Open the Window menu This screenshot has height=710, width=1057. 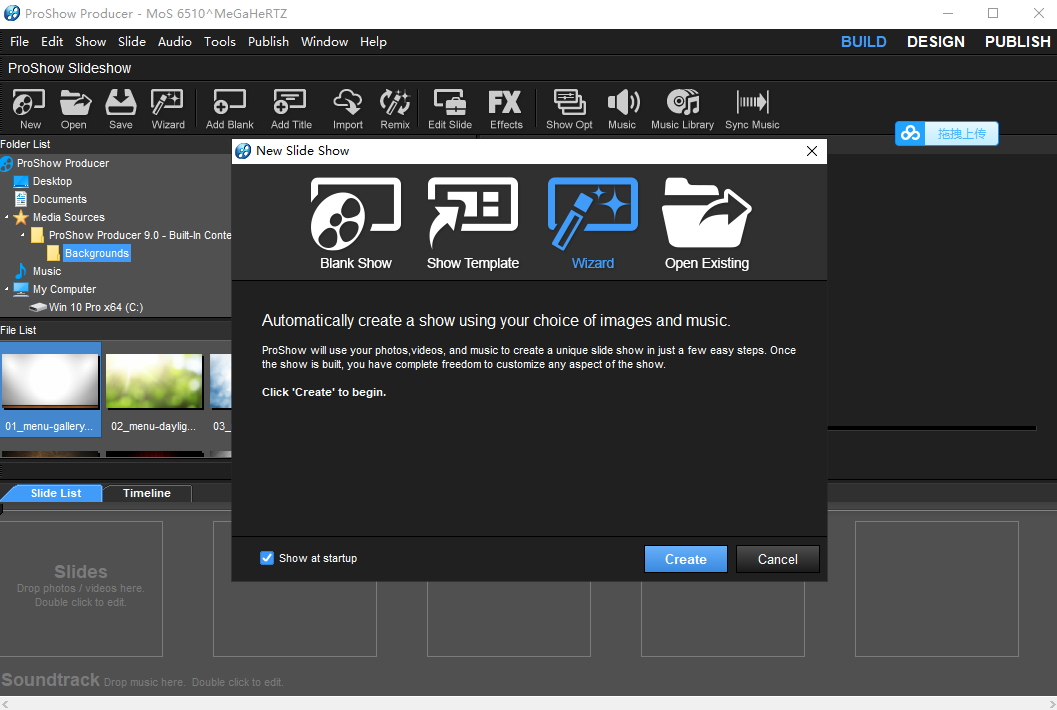point(324,42)
